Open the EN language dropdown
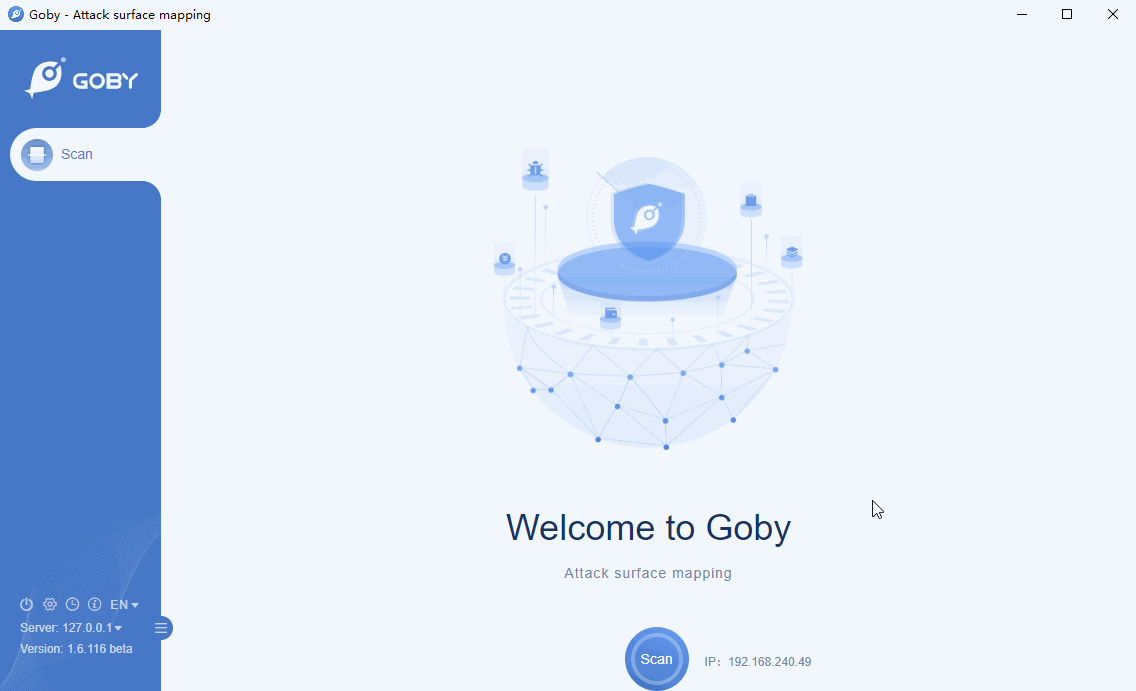 124,604
